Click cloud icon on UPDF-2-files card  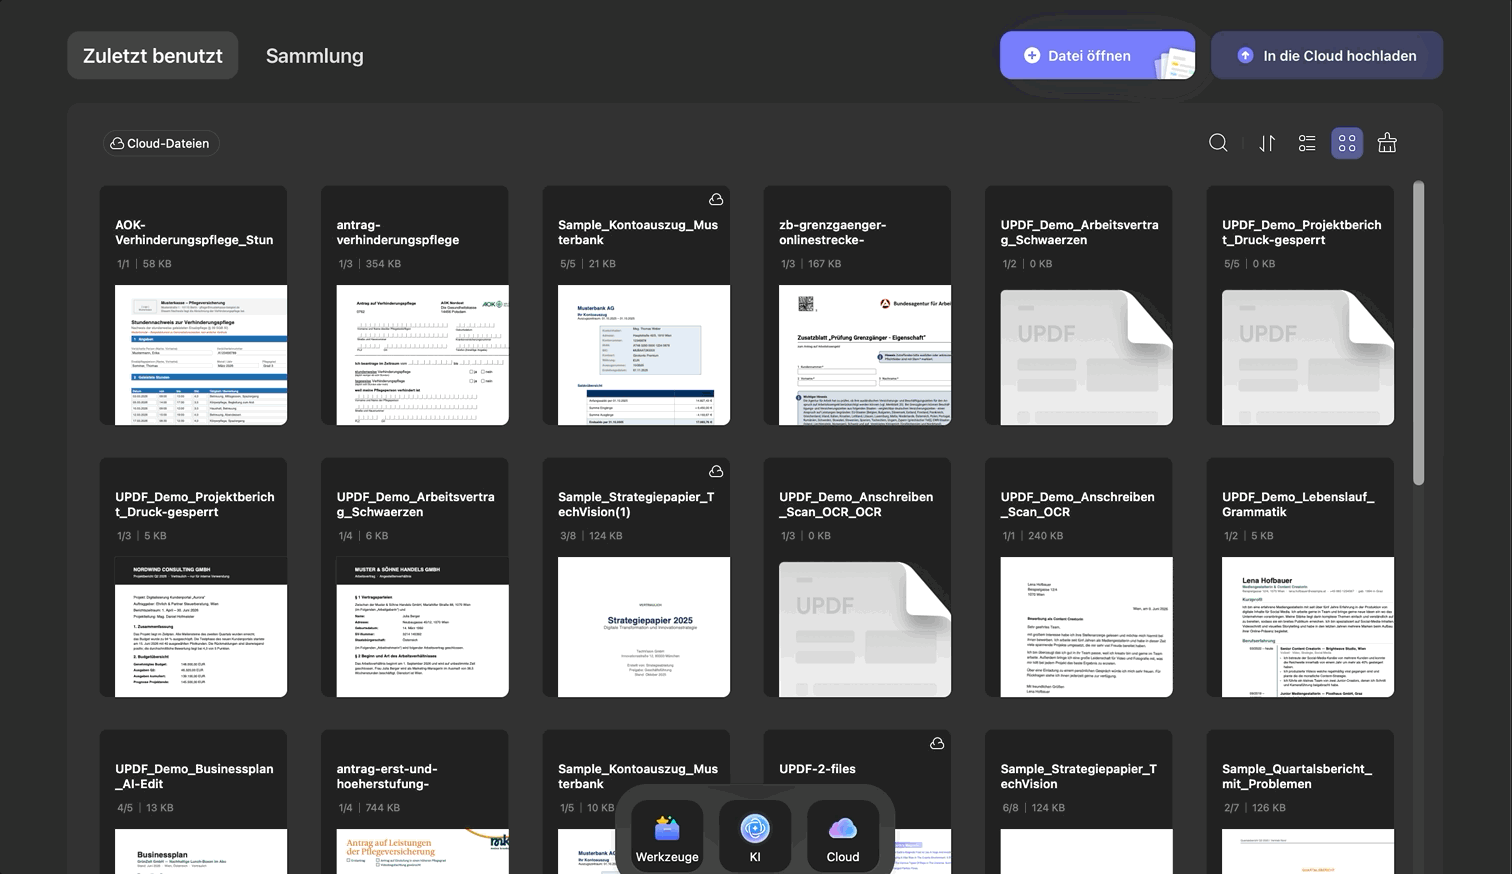click(x=937, y=743)
